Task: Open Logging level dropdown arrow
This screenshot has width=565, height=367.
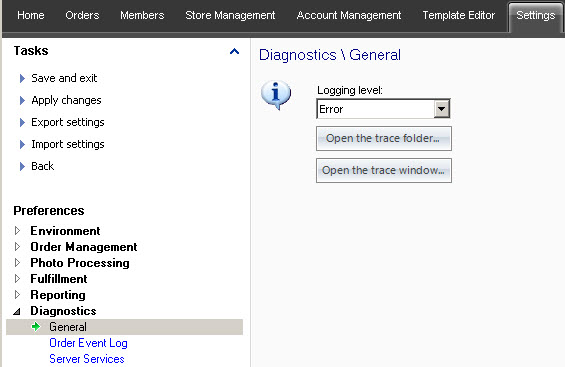Action: pyautogui.click(x=442, y=109)
